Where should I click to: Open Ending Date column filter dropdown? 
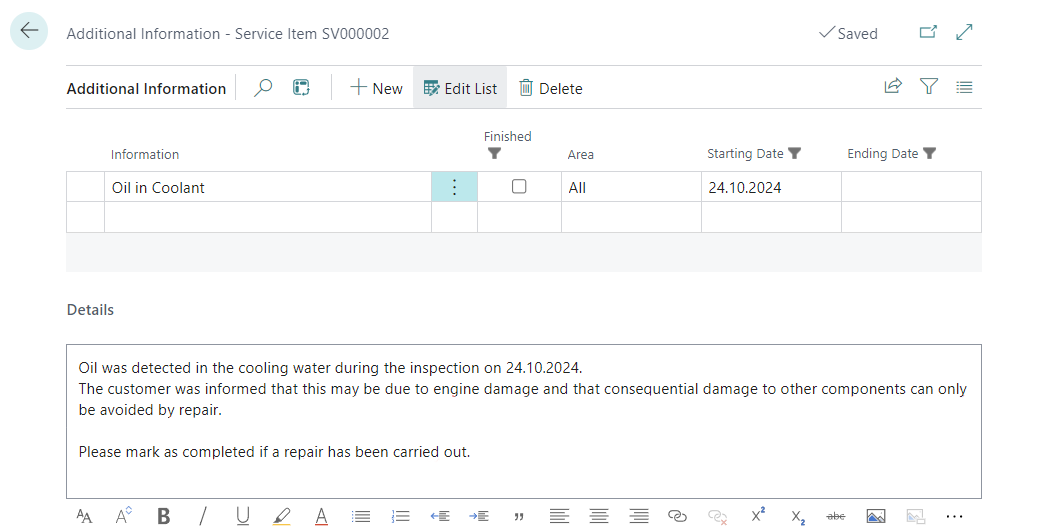tap(929, 154)
